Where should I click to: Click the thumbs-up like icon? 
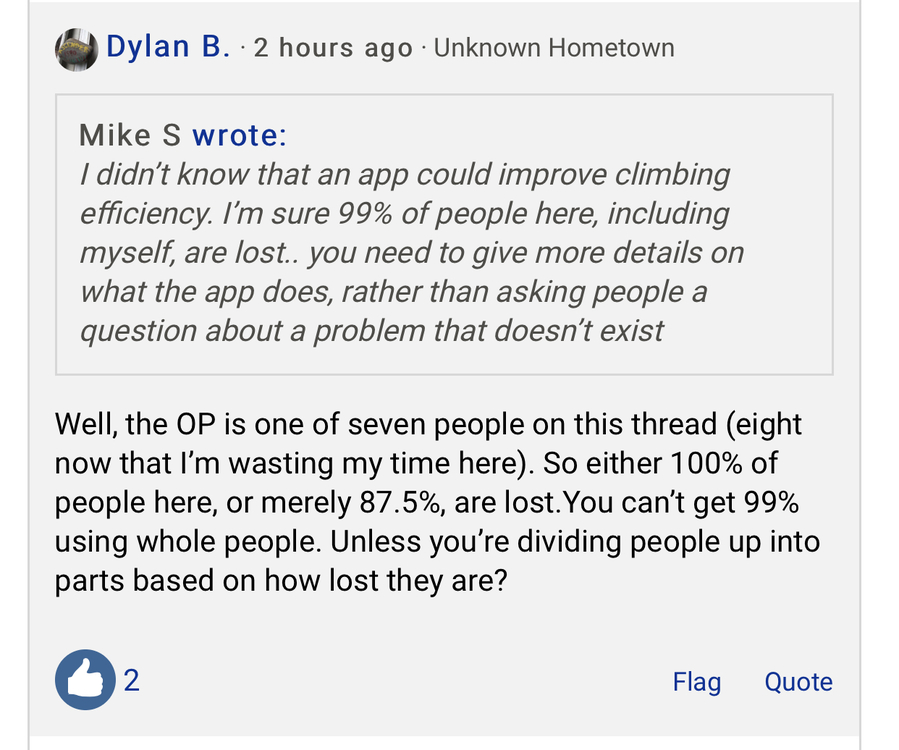click(x=85, y=681)
